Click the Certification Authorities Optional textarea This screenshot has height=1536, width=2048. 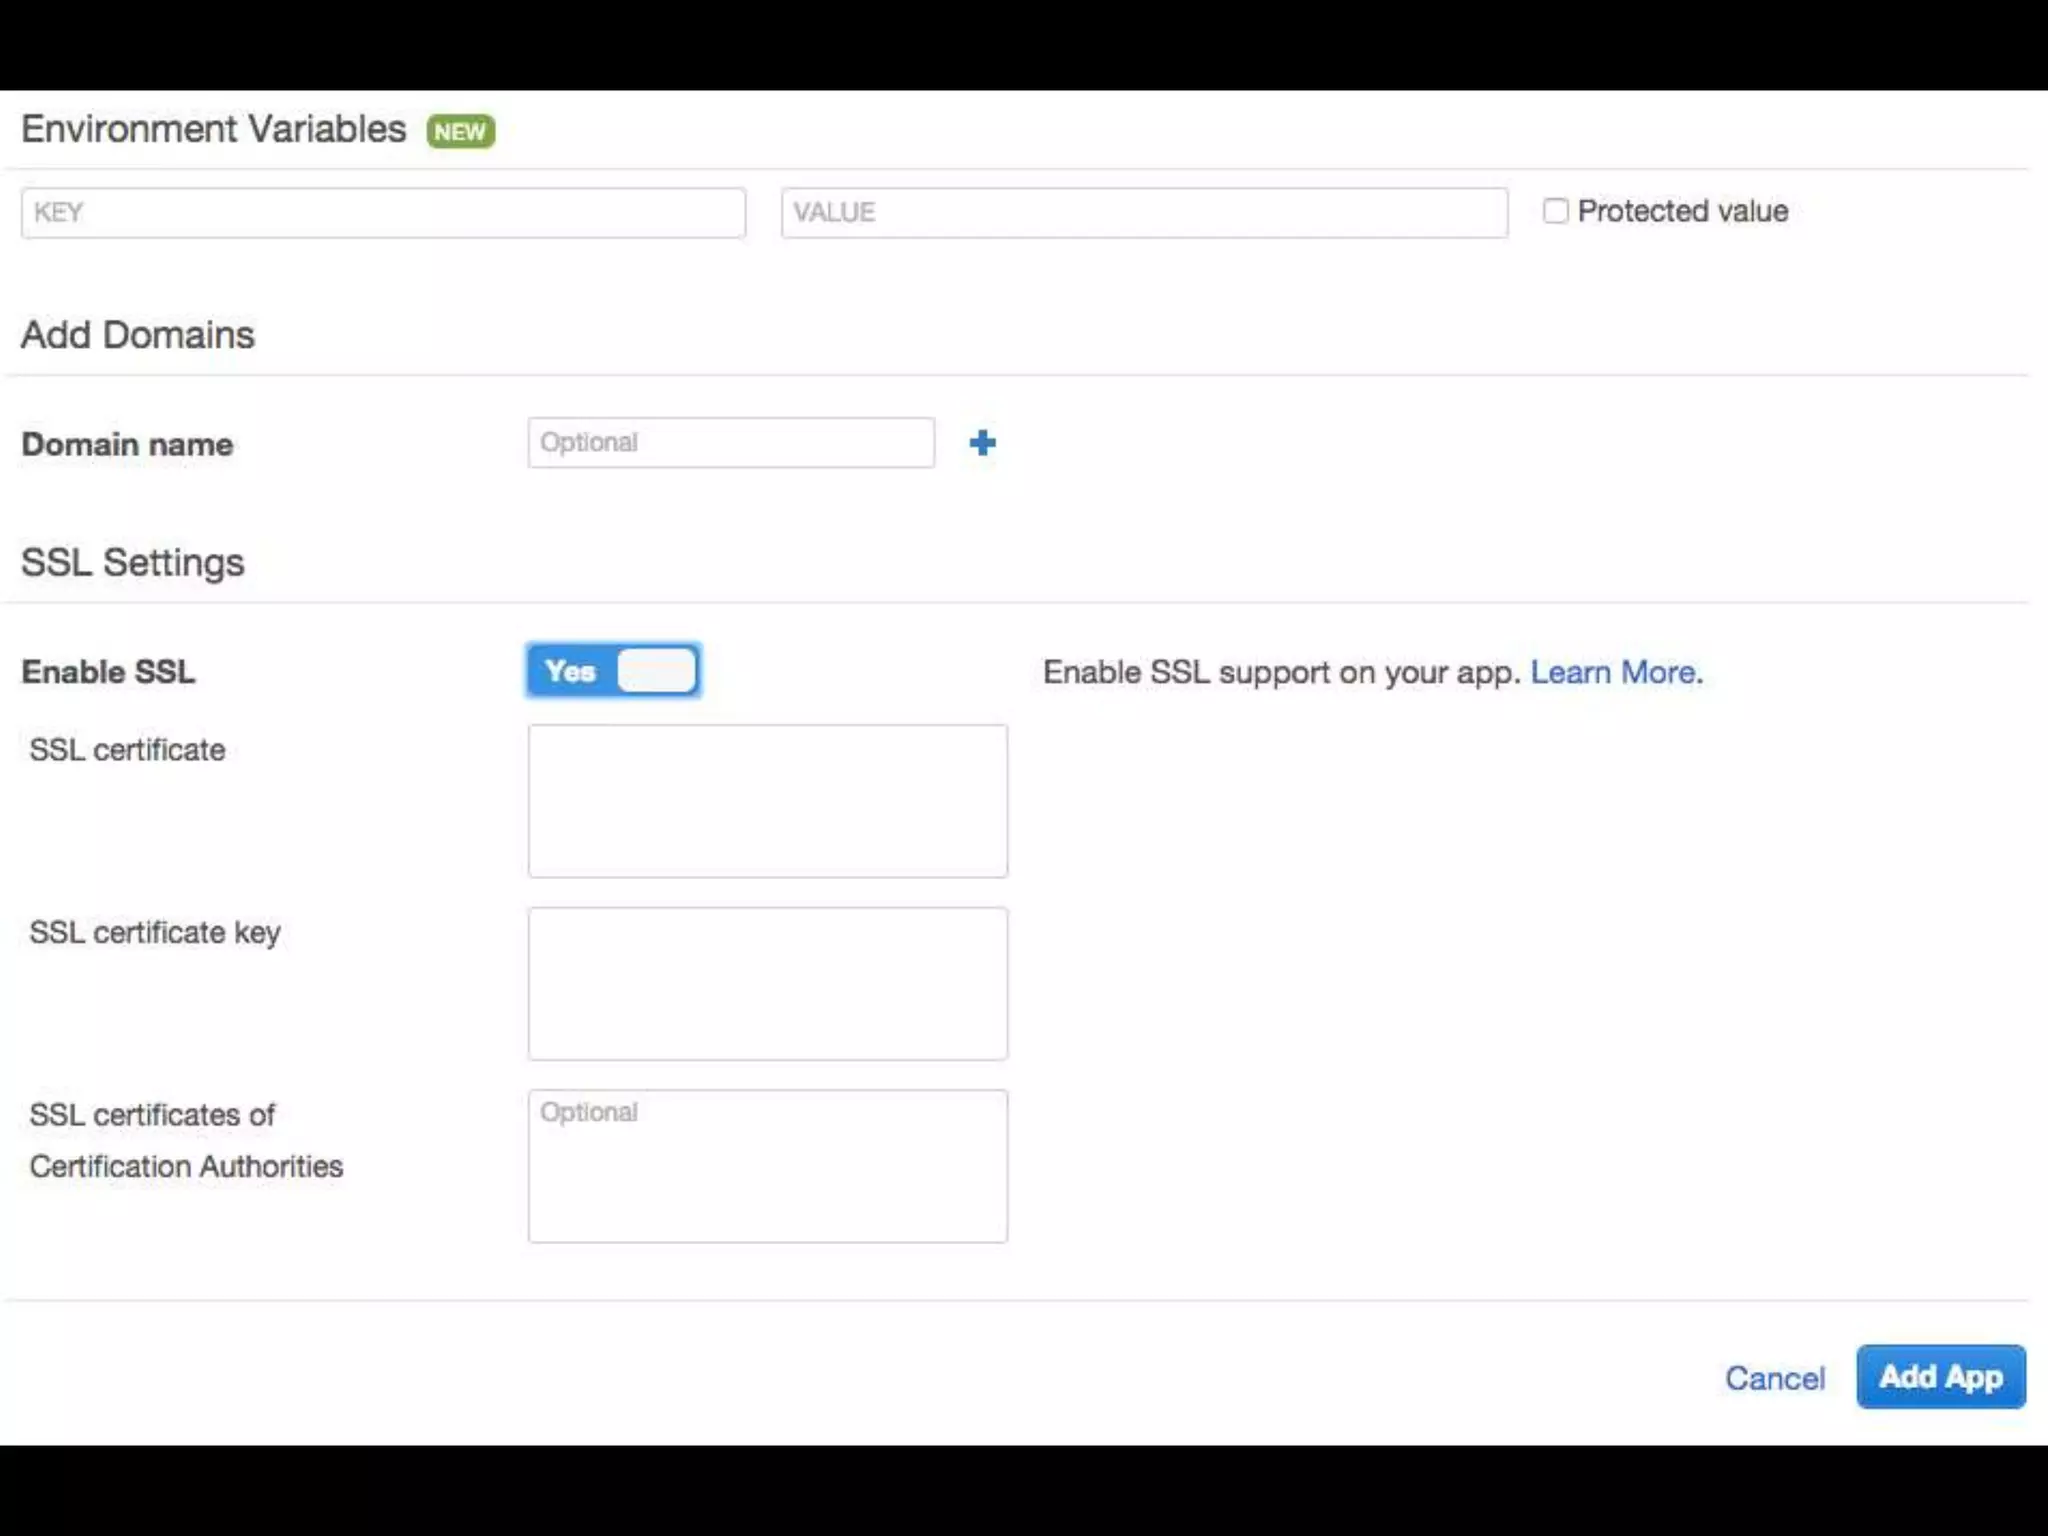tap(768, 1166)
